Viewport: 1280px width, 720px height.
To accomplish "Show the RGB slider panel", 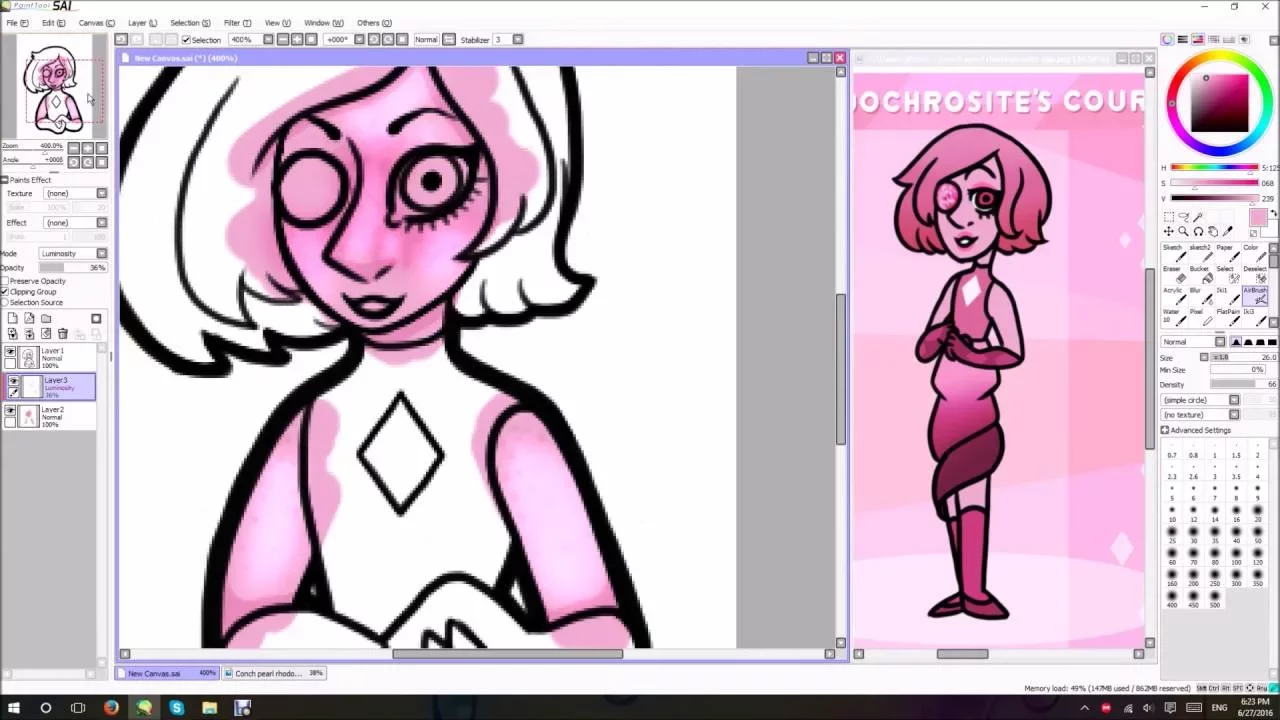I will tap(1183, 39).
